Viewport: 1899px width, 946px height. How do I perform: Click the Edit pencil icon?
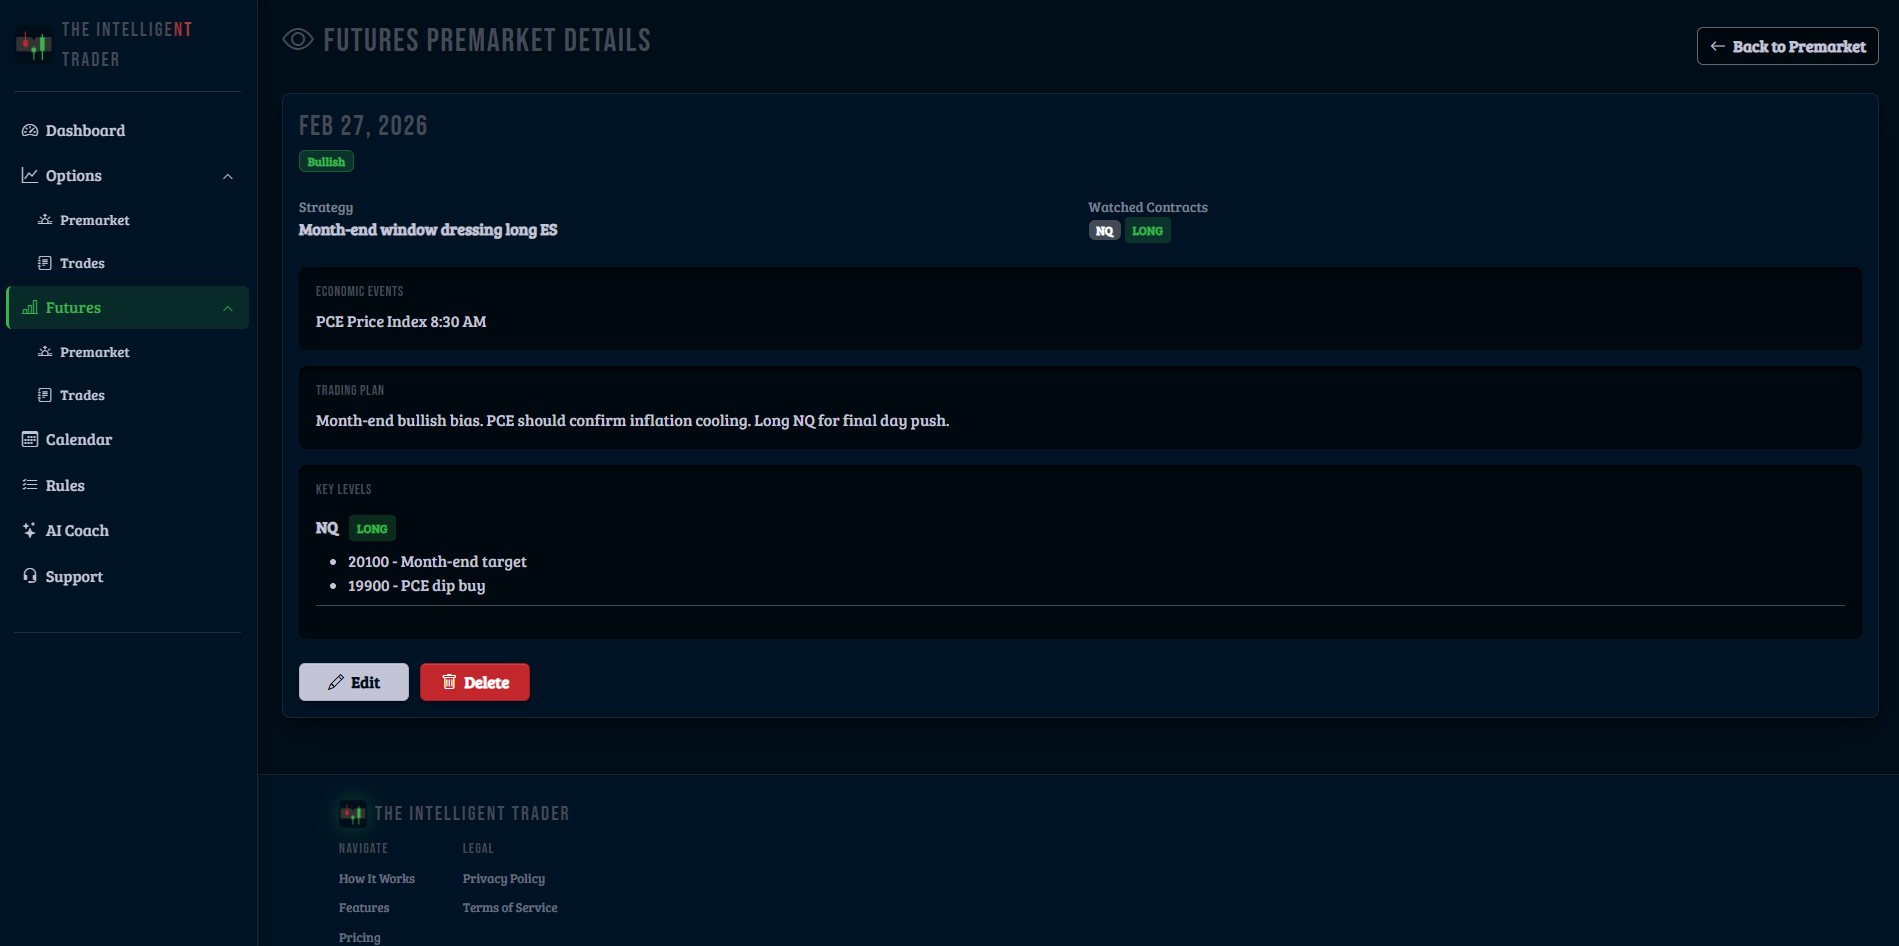[x=335, y=681]
